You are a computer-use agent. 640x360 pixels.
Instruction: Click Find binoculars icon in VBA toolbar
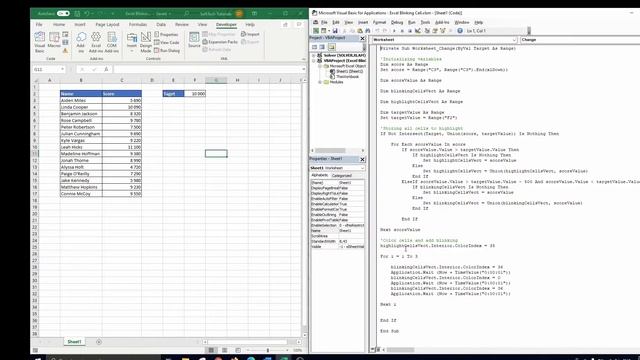tap(368, 31)
